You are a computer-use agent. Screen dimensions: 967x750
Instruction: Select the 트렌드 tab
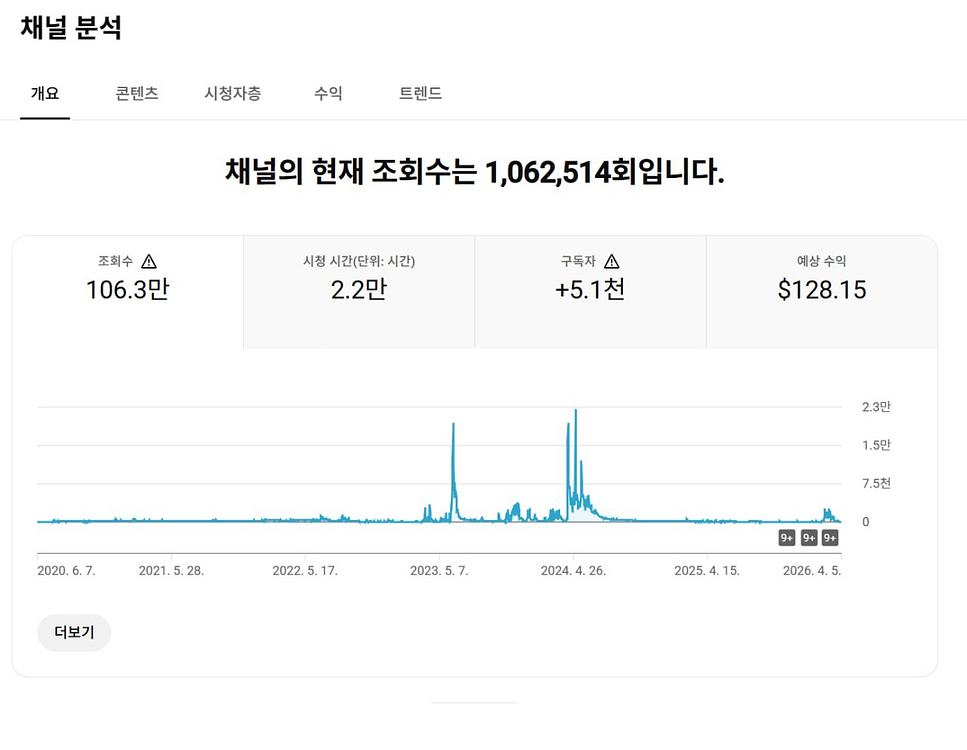coord(420,94)
